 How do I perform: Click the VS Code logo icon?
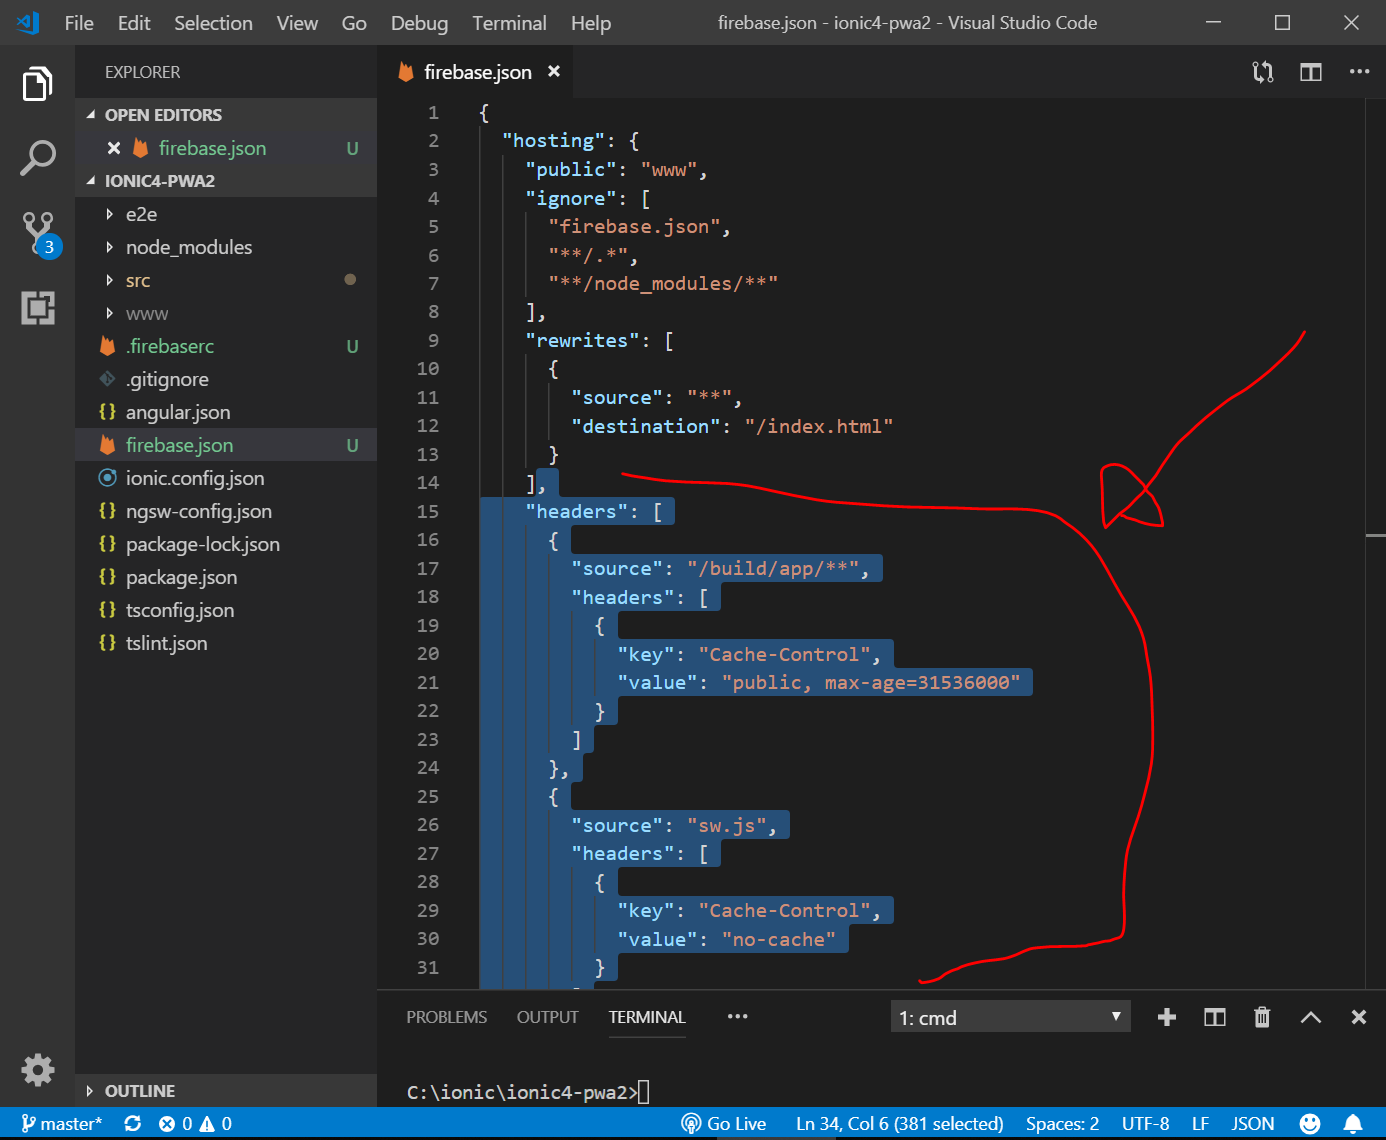pos(28,22)
